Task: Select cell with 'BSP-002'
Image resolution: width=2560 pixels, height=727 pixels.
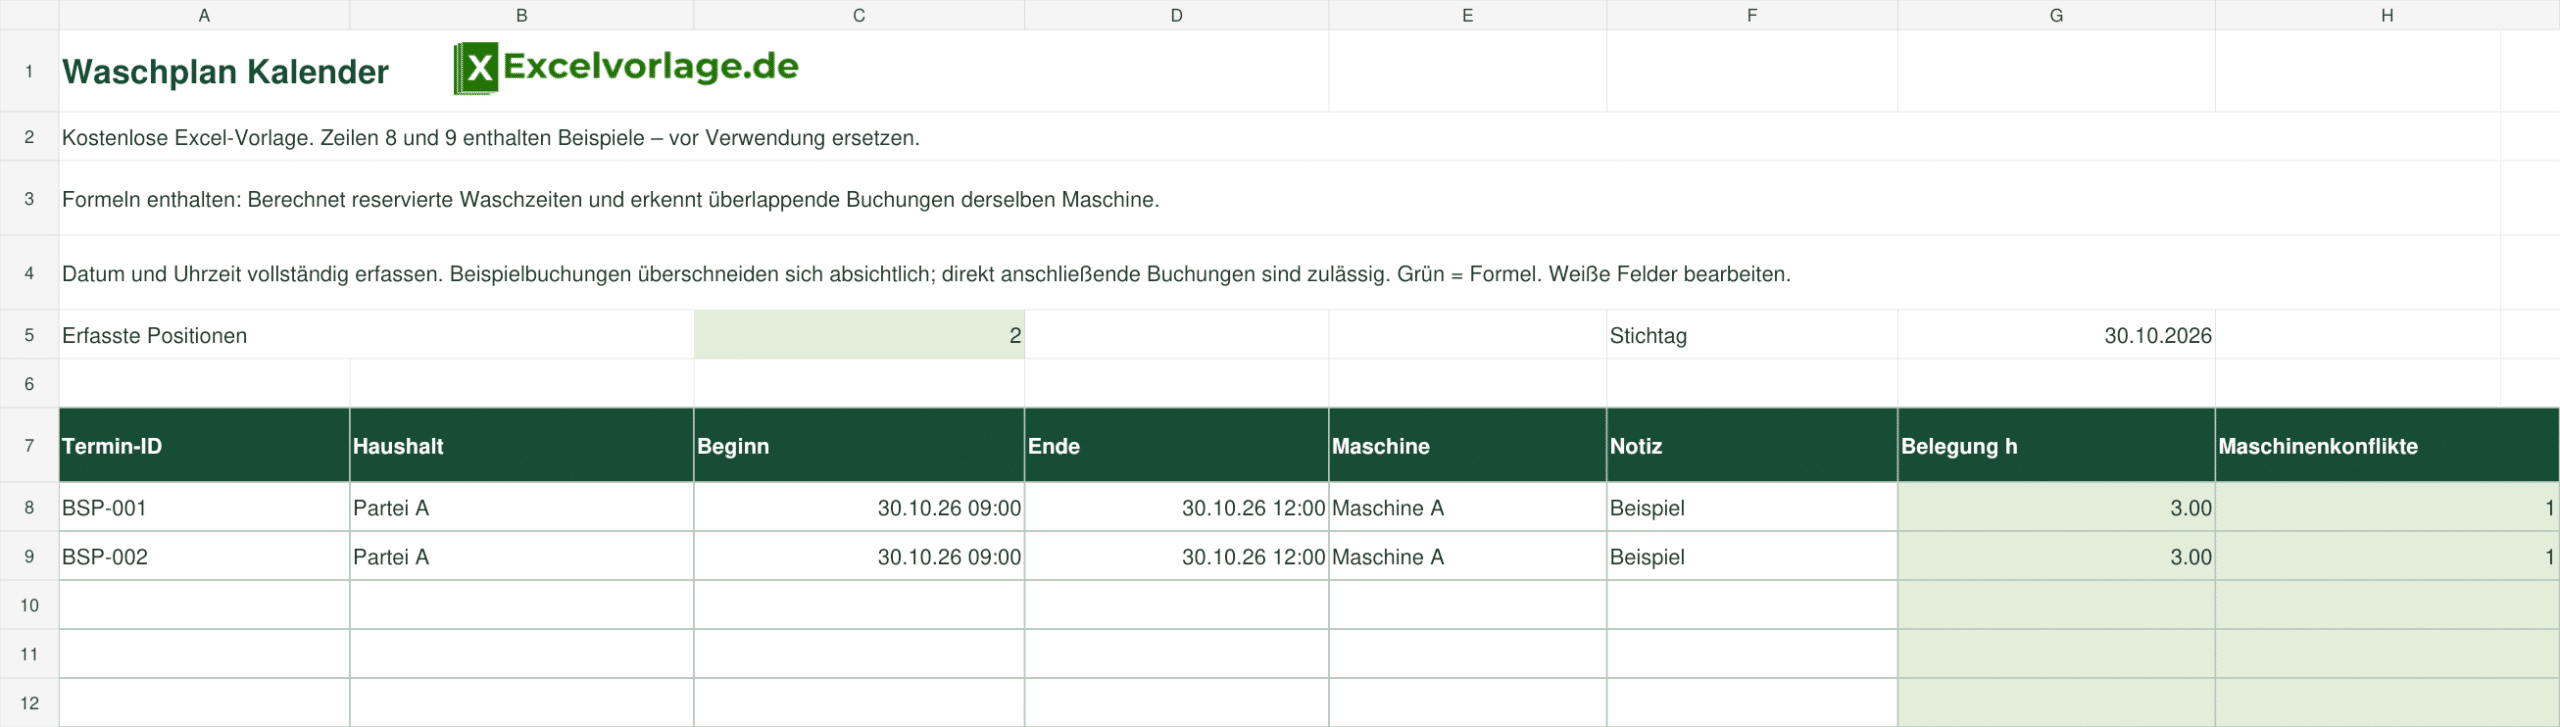Action: pyautogui.click(x=204, y=556)
